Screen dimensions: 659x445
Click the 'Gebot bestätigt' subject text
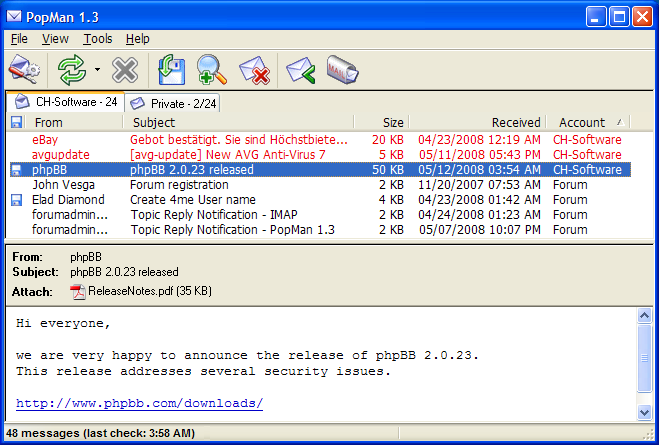(x=239, y=140)
